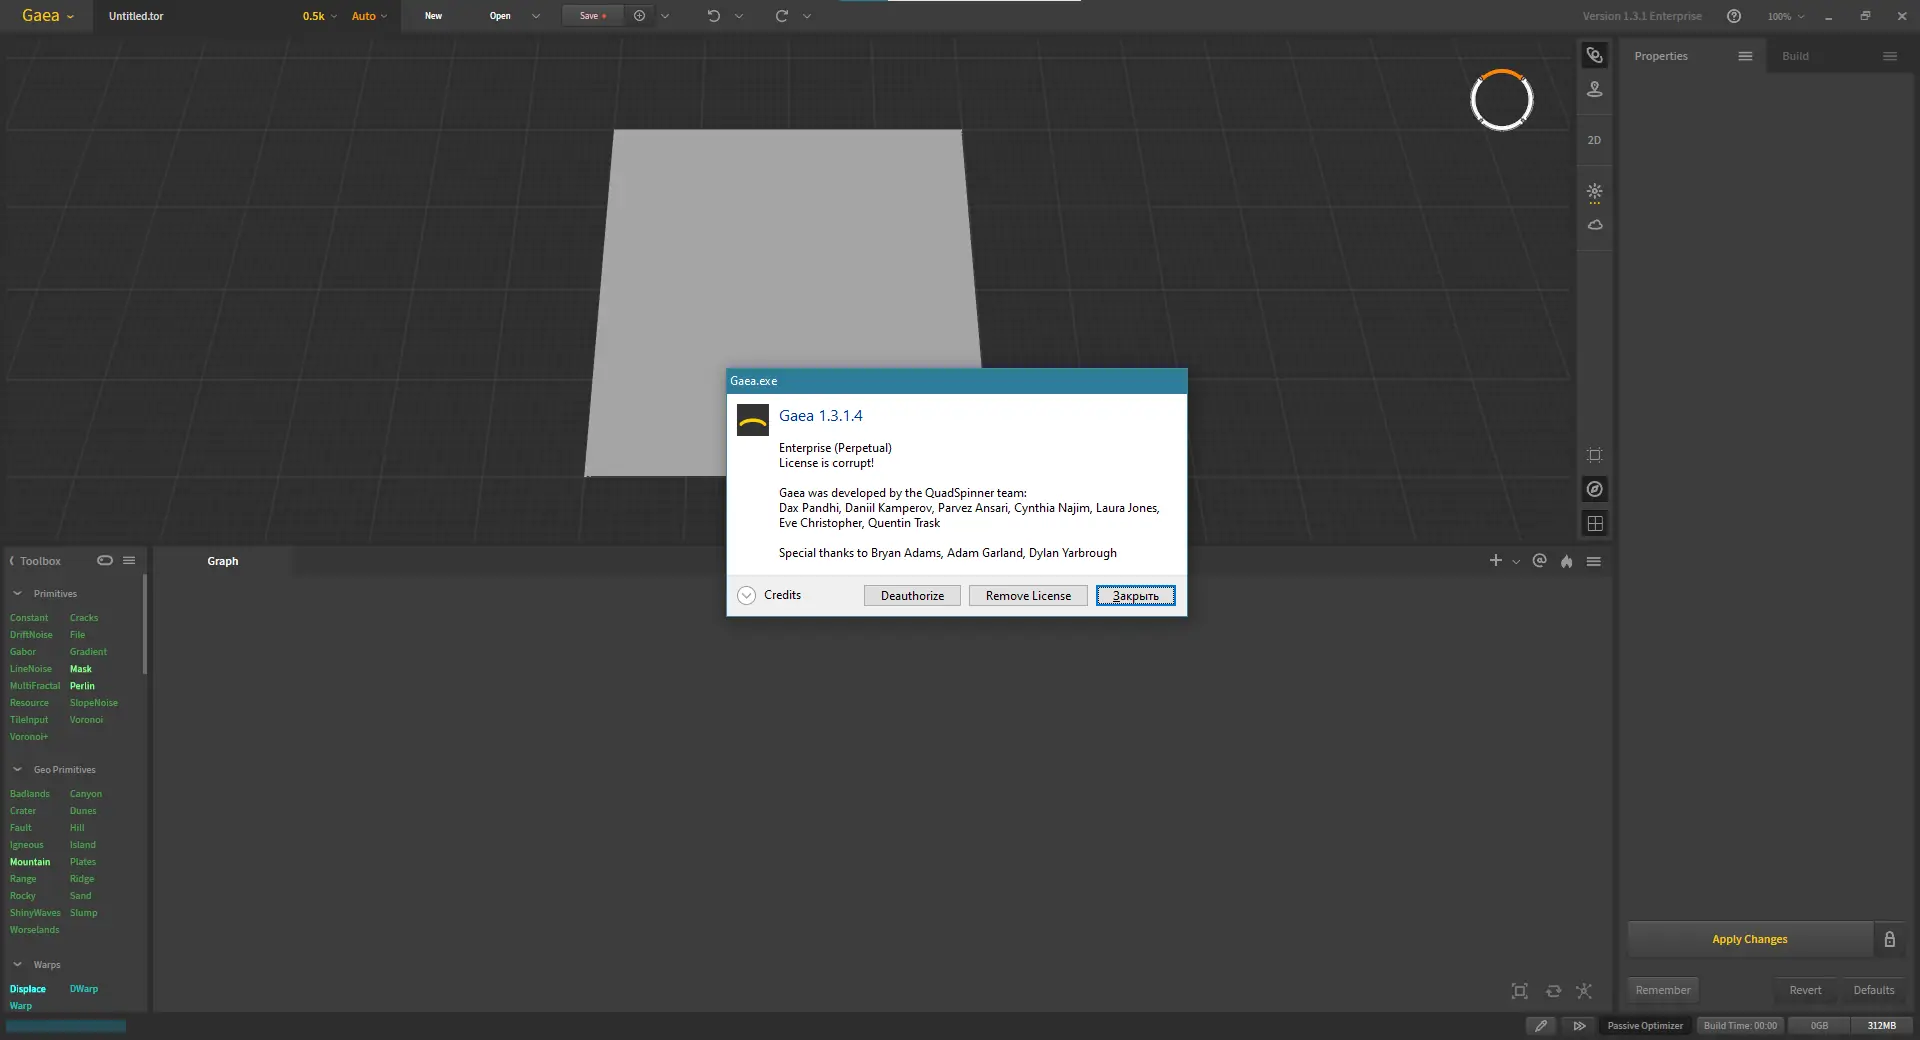Click the refresh loop icon in graph corner
The image size is (1920, 1040).
(x=1553, y=991)
